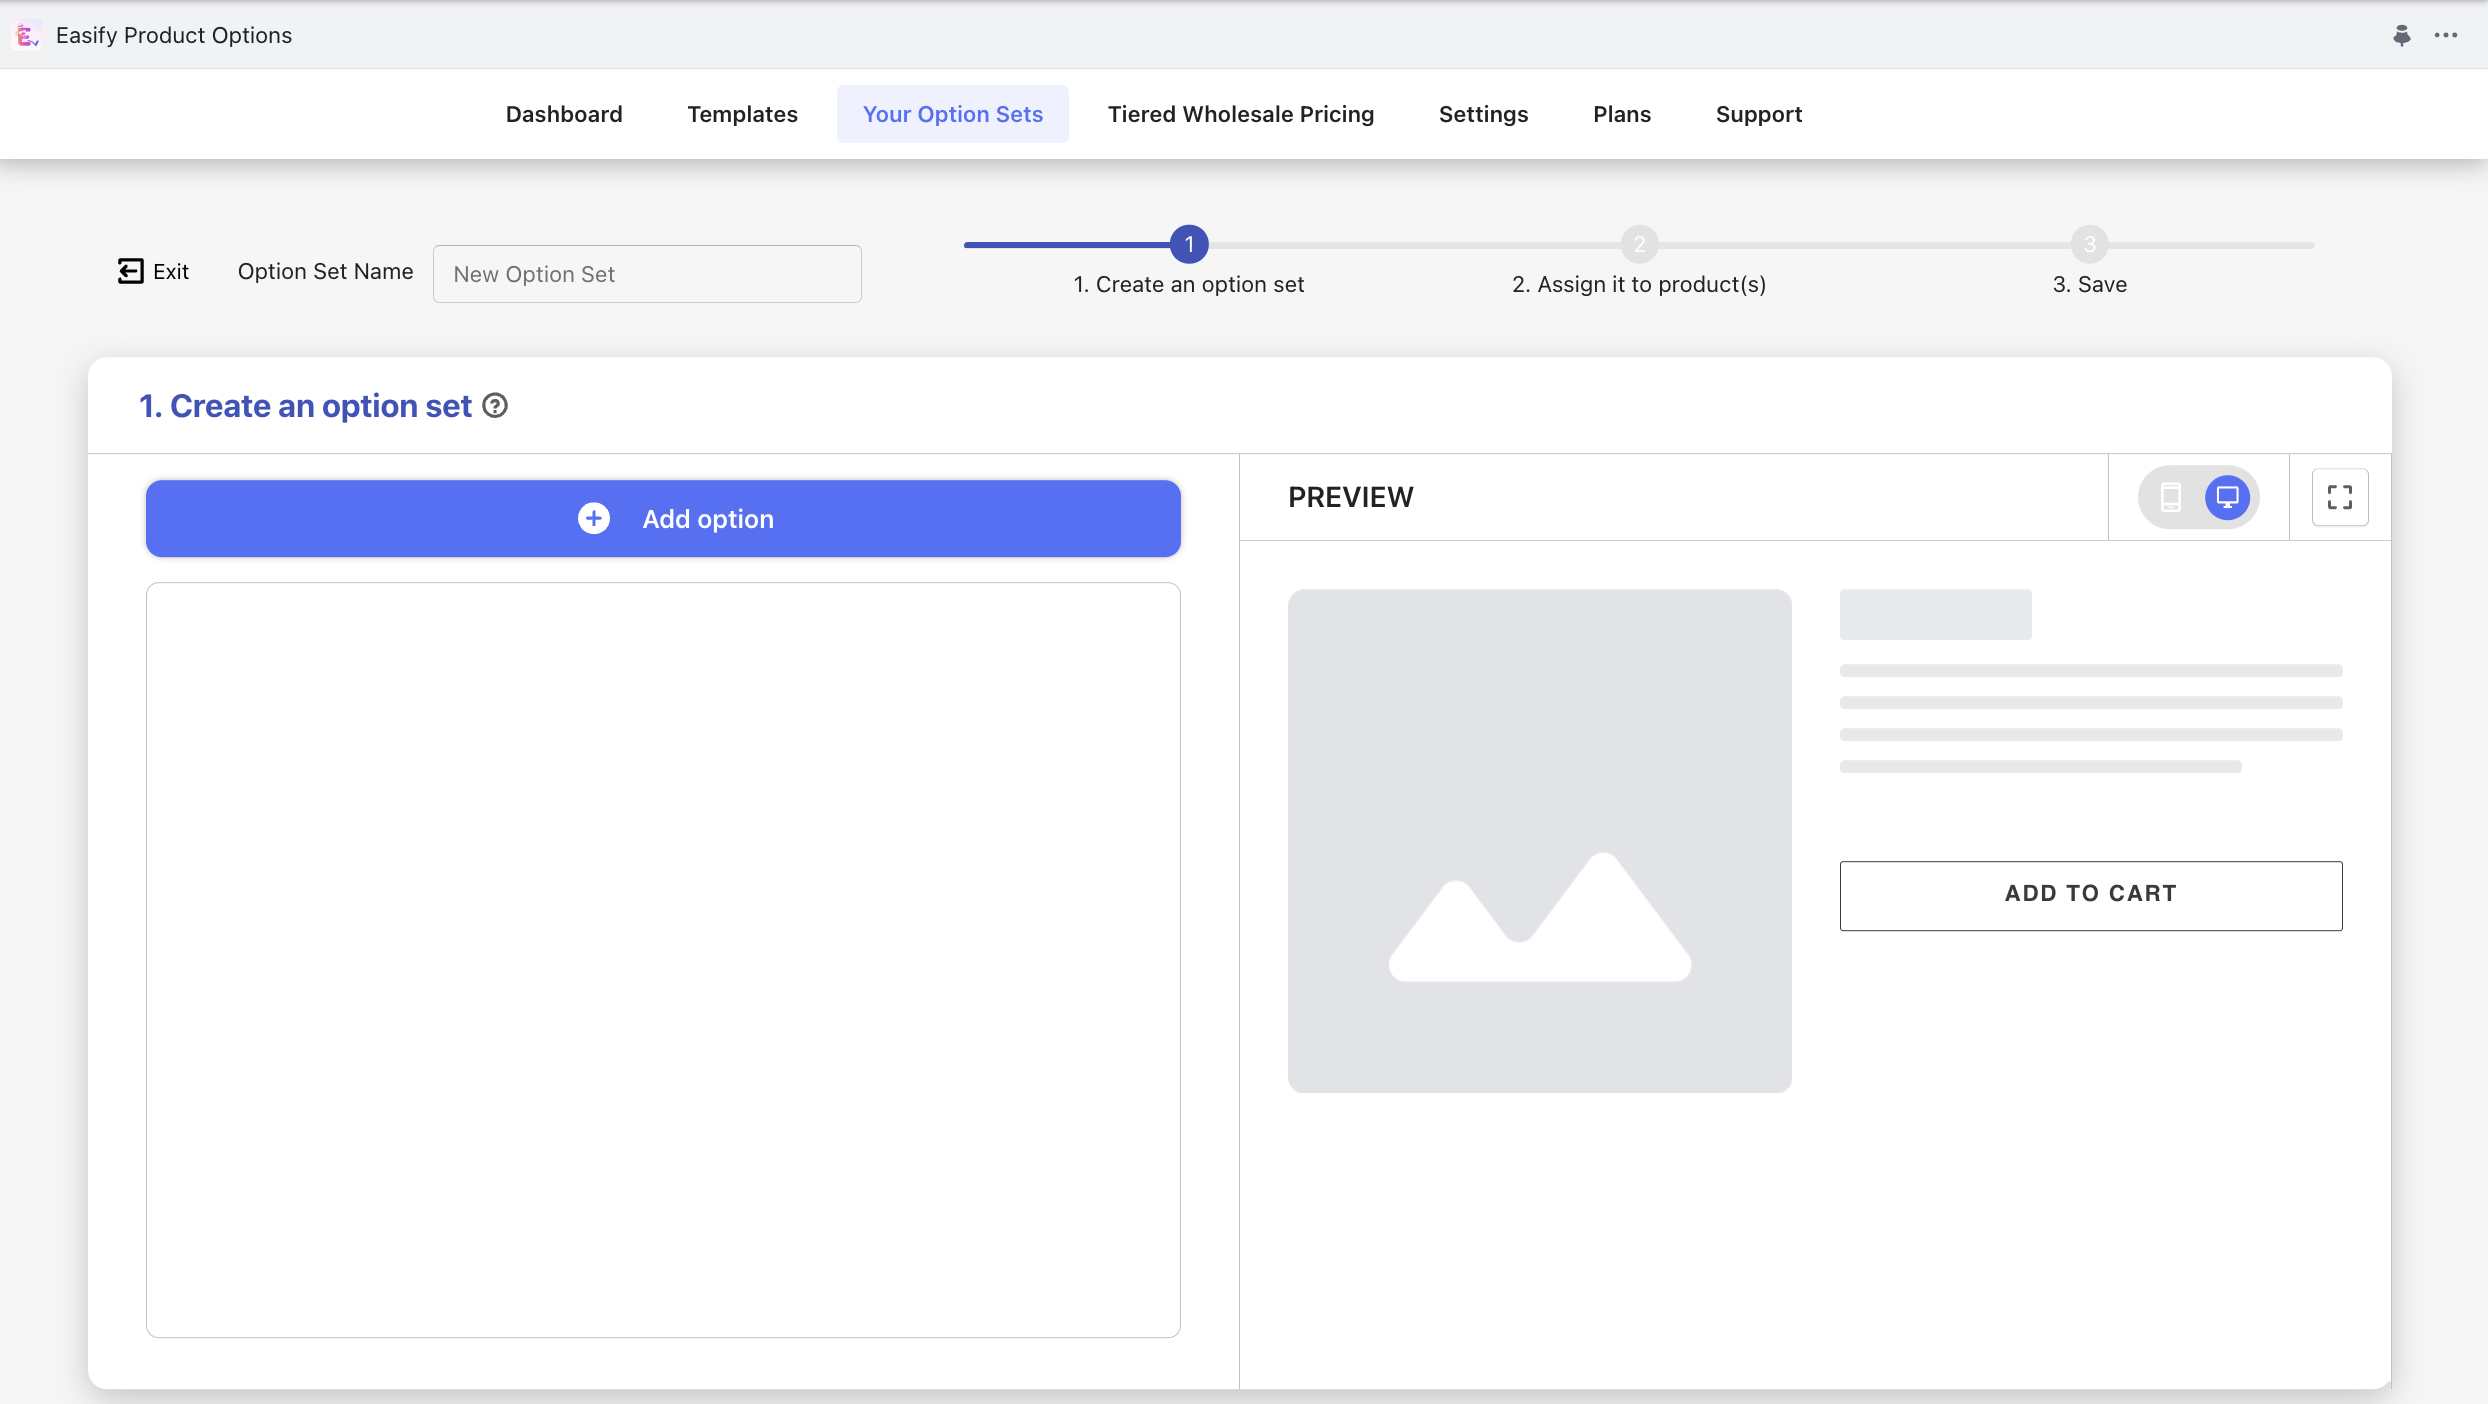The image size is (2488, 1404).
Task: Open the Support tab
Action: tap(1758, 114)
